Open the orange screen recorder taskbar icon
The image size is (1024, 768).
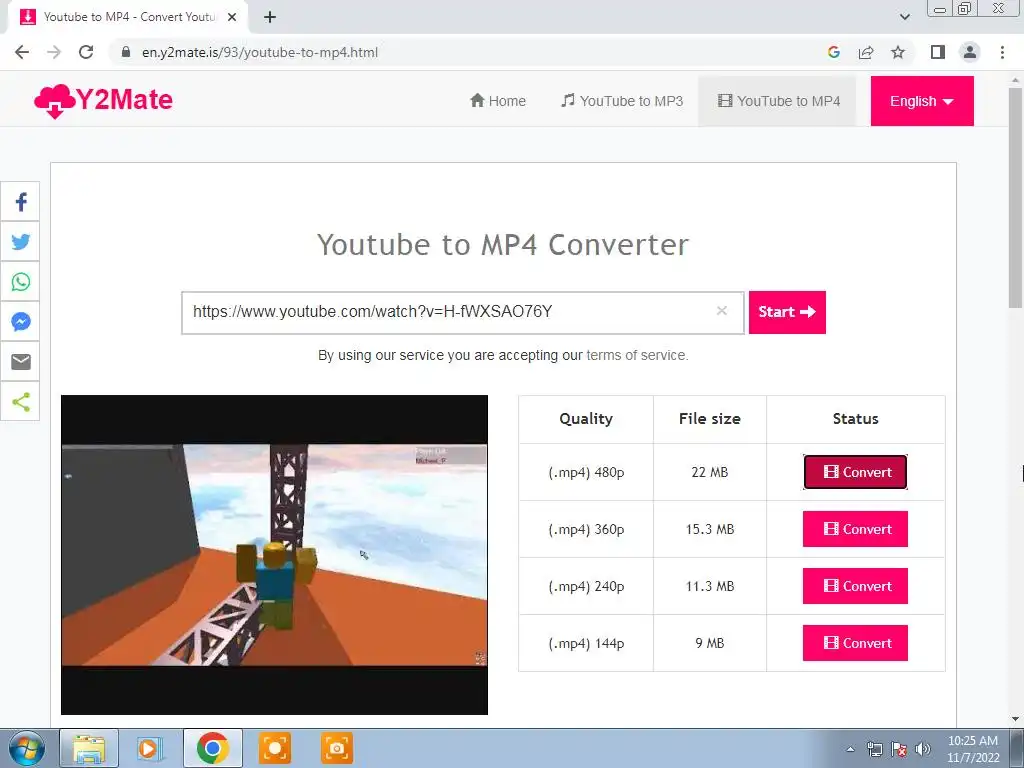click(275, 748)
